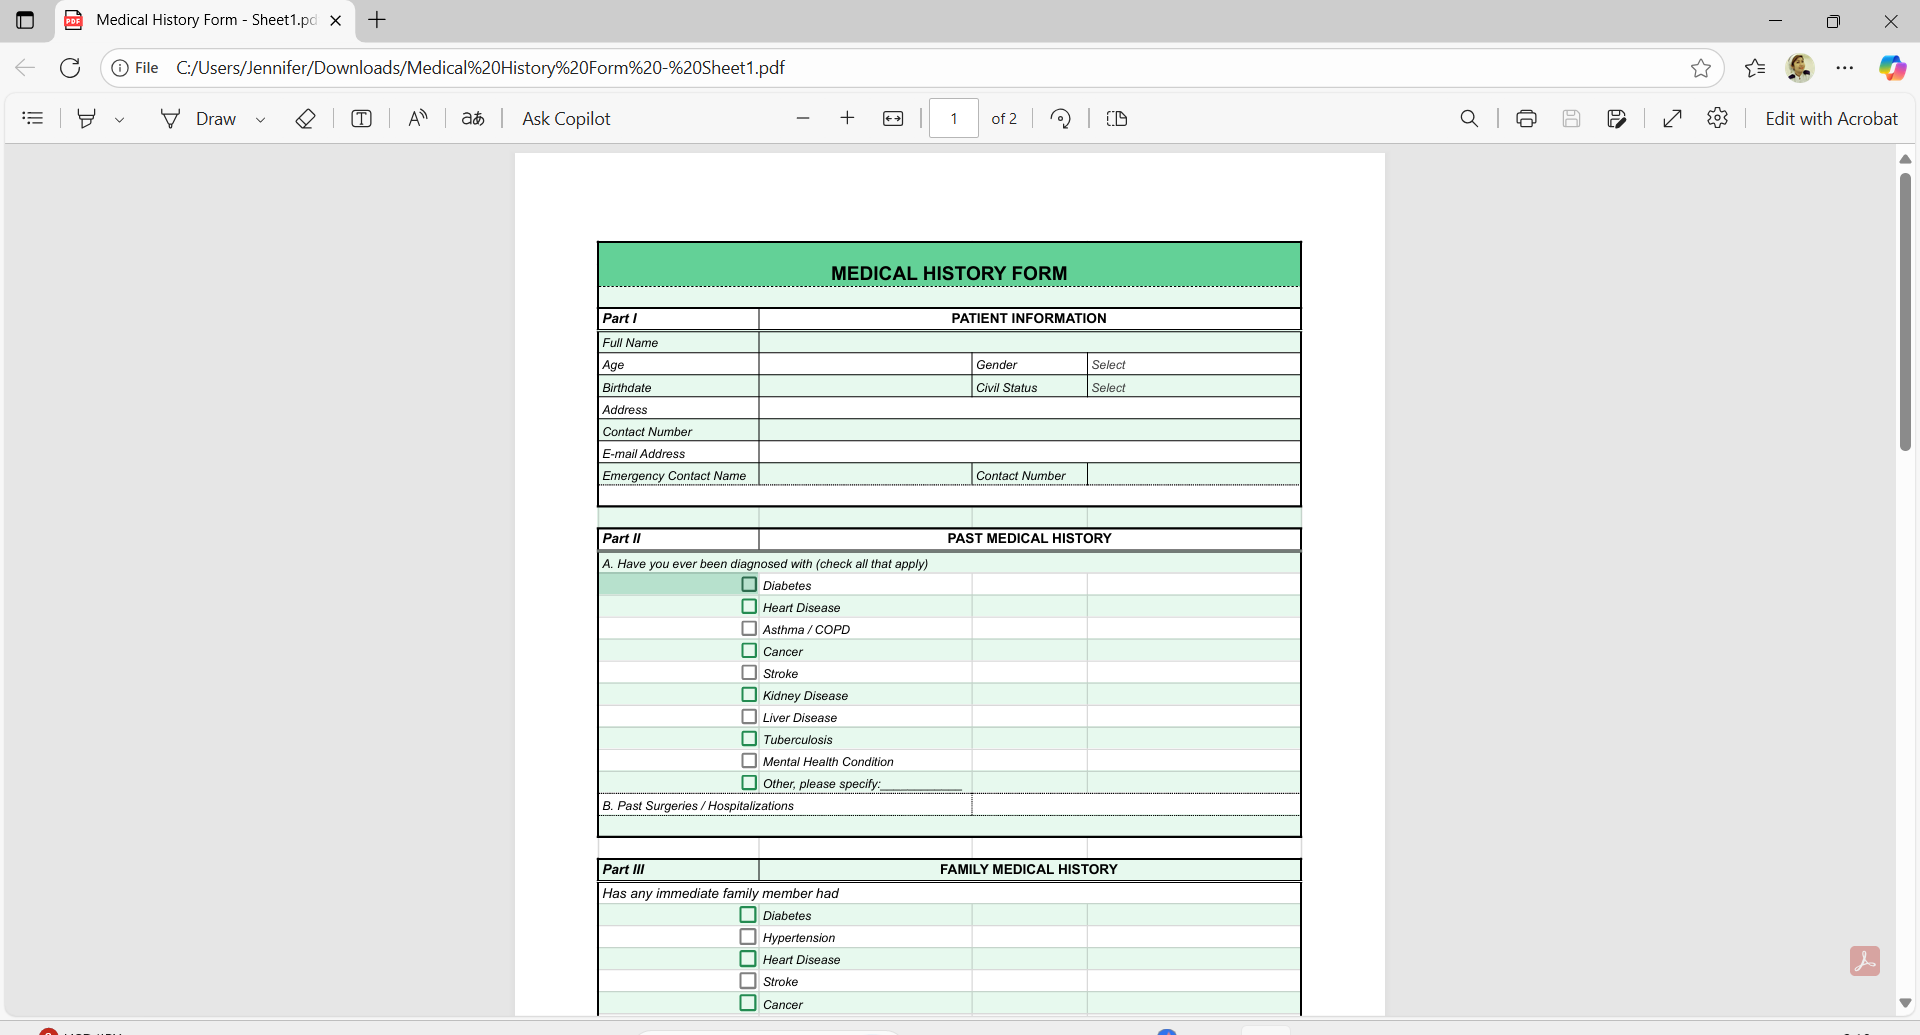Open the Tab actions menu
This screenshot has width=1920, height=1035.
pos(25,20)
